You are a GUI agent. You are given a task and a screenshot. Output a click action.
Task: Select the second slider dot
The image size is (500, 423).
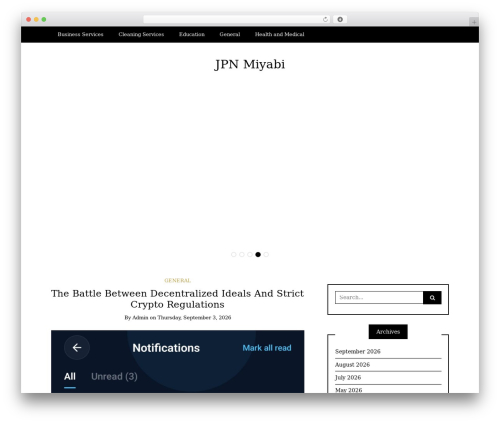[242, 254]
